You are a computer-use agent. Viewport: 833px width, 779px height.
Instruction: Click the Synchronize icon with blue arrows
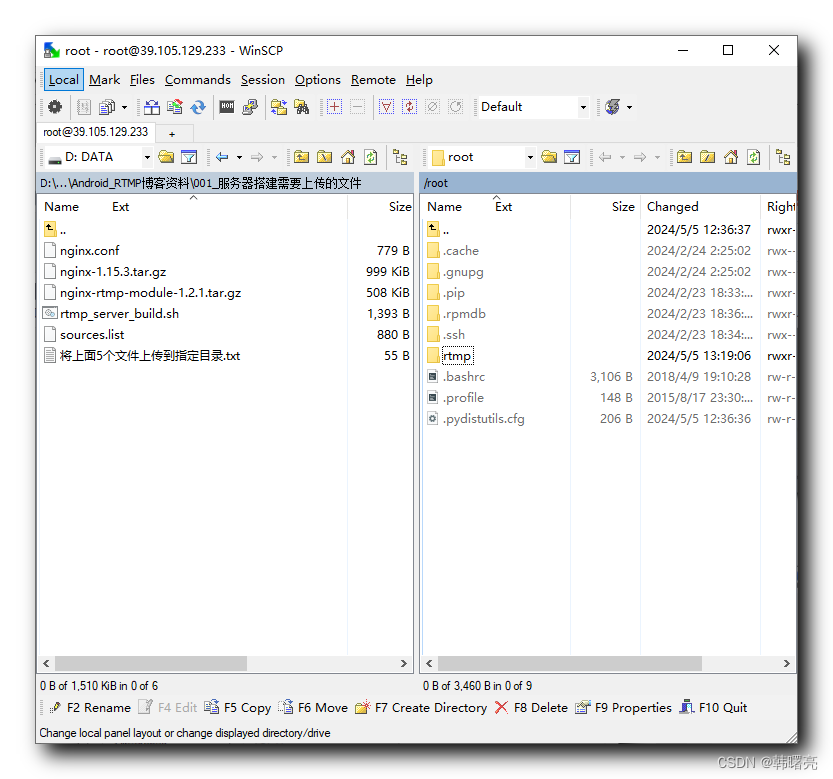pyautogui.click(x=198, y=107)
